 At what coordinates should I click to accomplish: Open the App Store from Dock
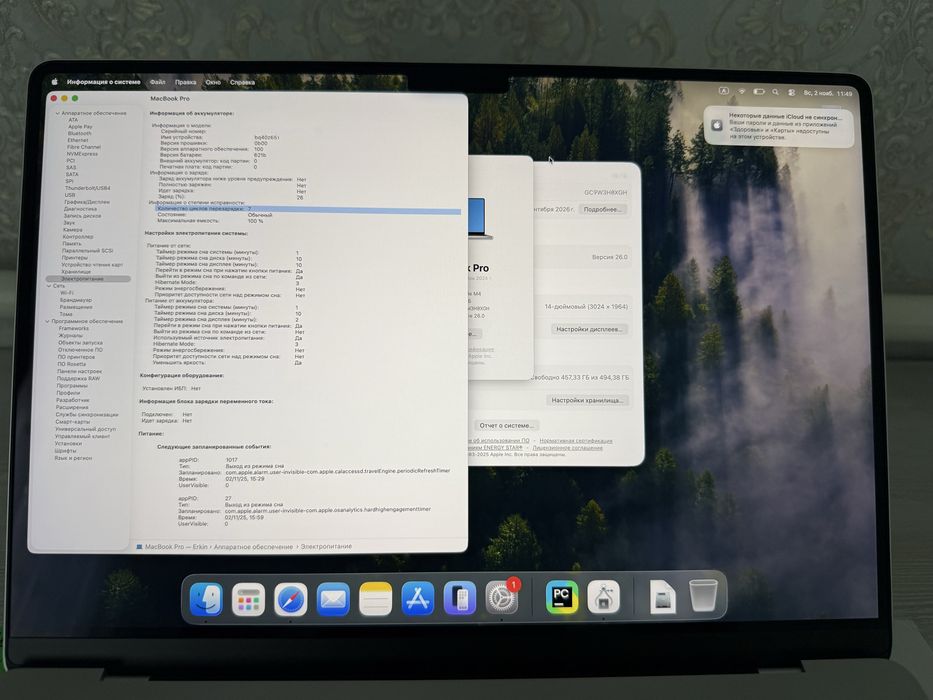point(418,599)
